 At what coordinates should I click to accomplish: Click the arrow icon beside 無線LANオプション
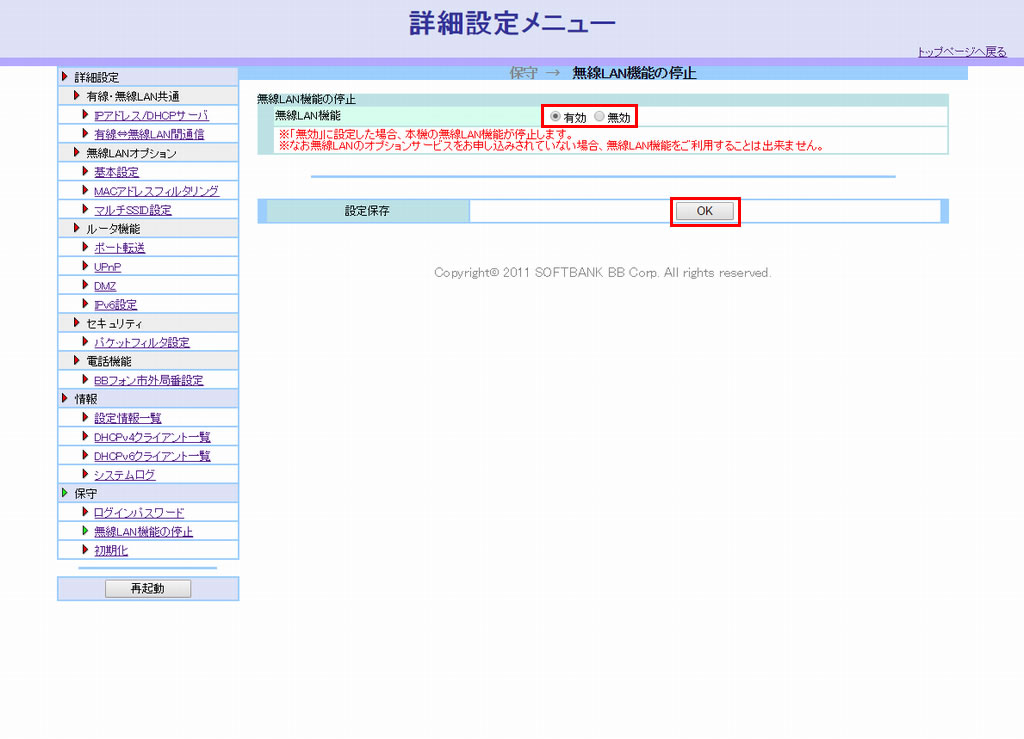point(77,153)
